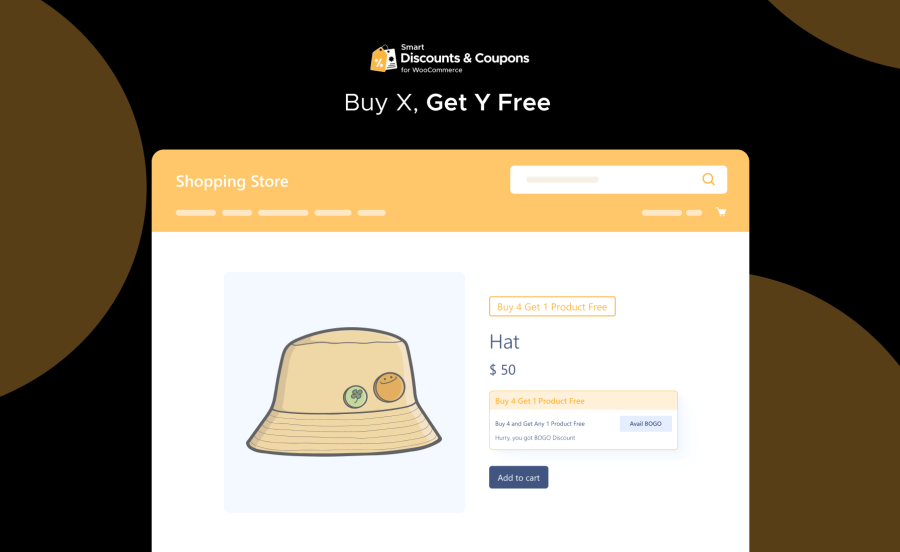The height and width of the screenshot is (552, 900).
Task: Click the Hat product title
Action: point(504,342)
